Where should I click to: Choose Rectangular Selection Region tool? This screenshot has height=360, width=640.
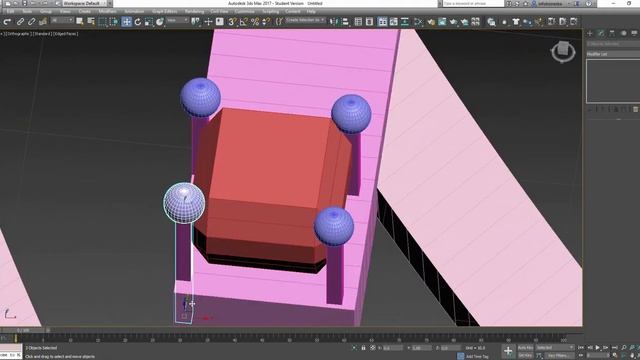tap(102, 22)
